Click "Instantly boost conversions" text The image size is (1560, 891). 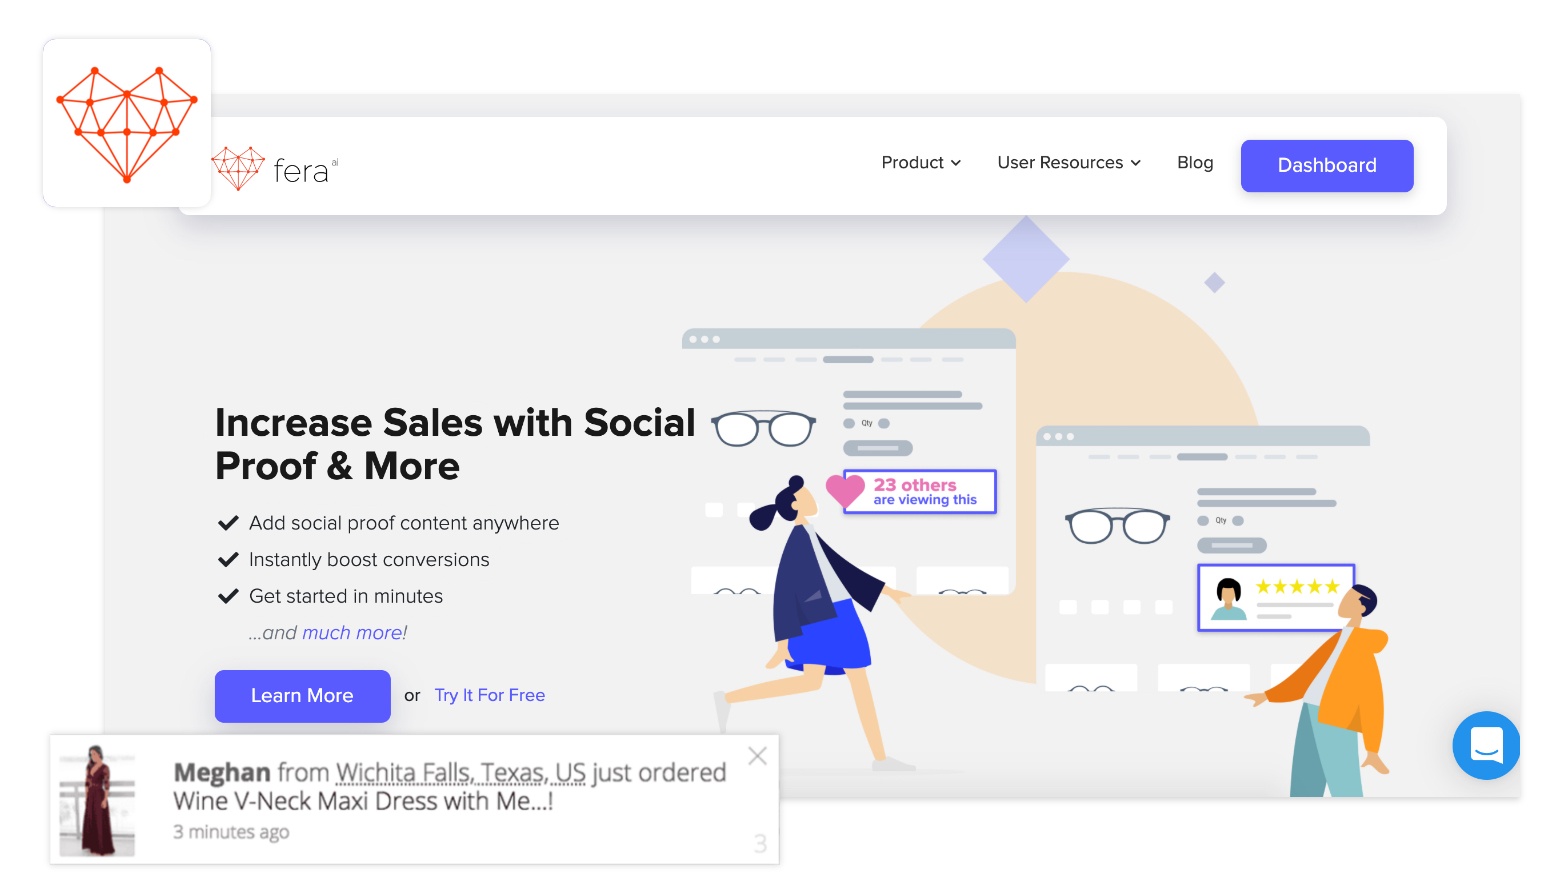(x=369, y=560)
